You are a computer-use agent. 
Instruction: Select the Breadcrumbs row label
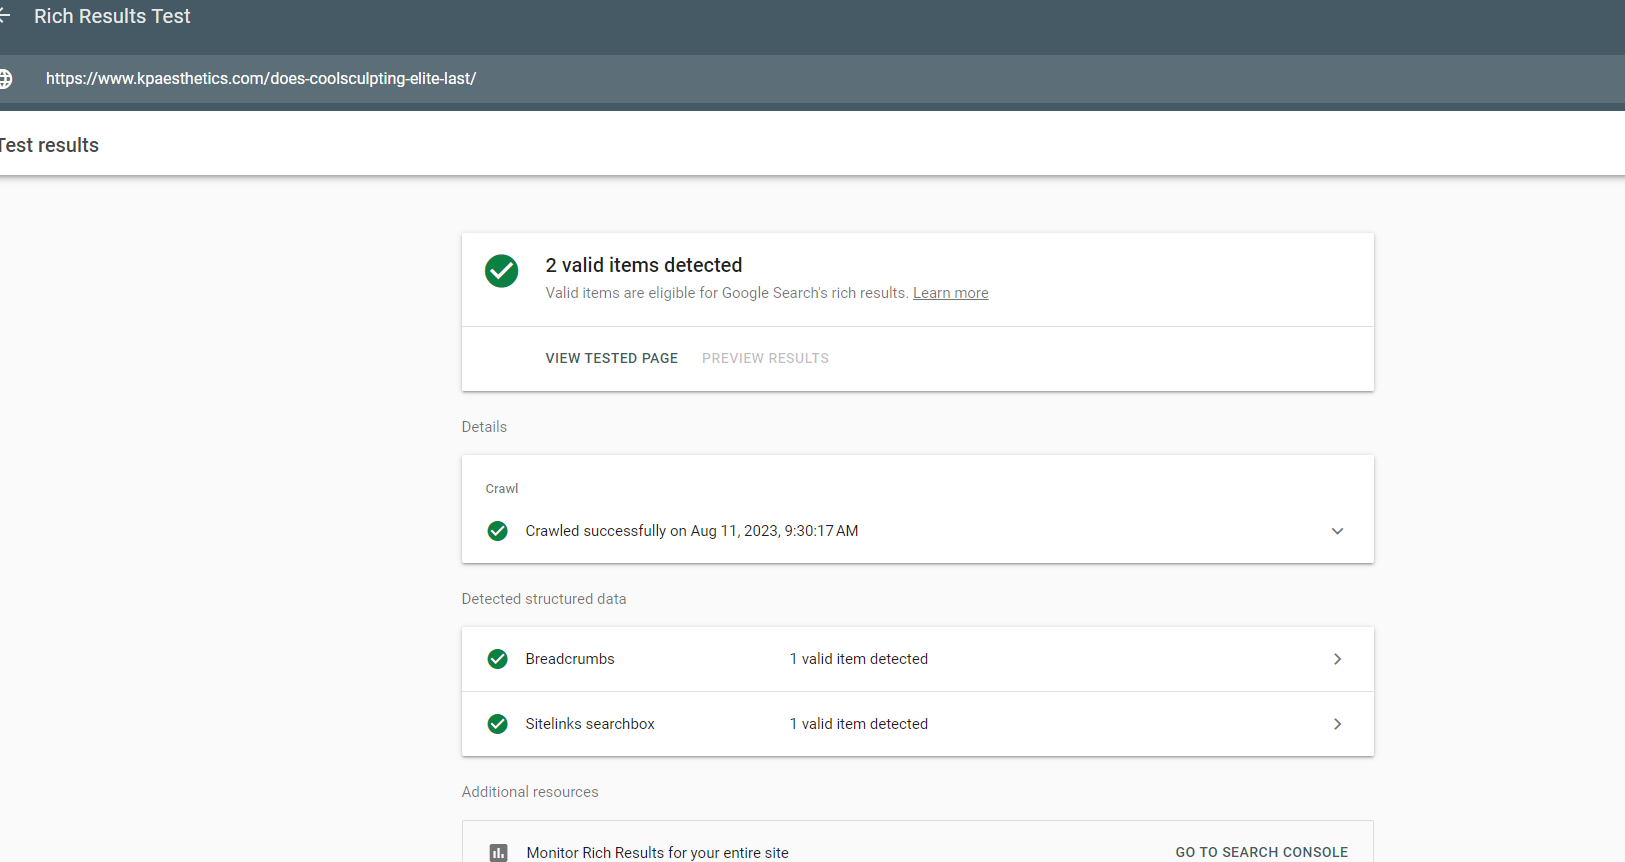click(x=570, y=659)
